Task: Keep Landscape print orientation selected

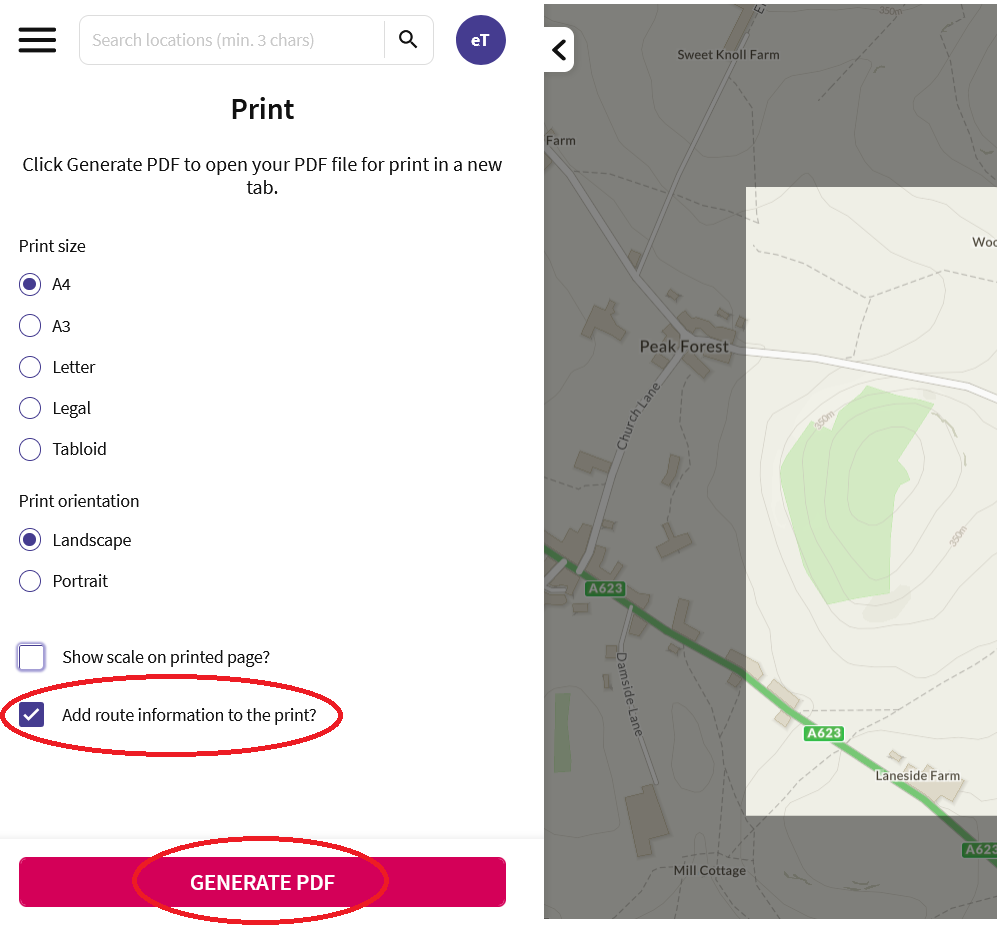Action: [x=29, y=539]
